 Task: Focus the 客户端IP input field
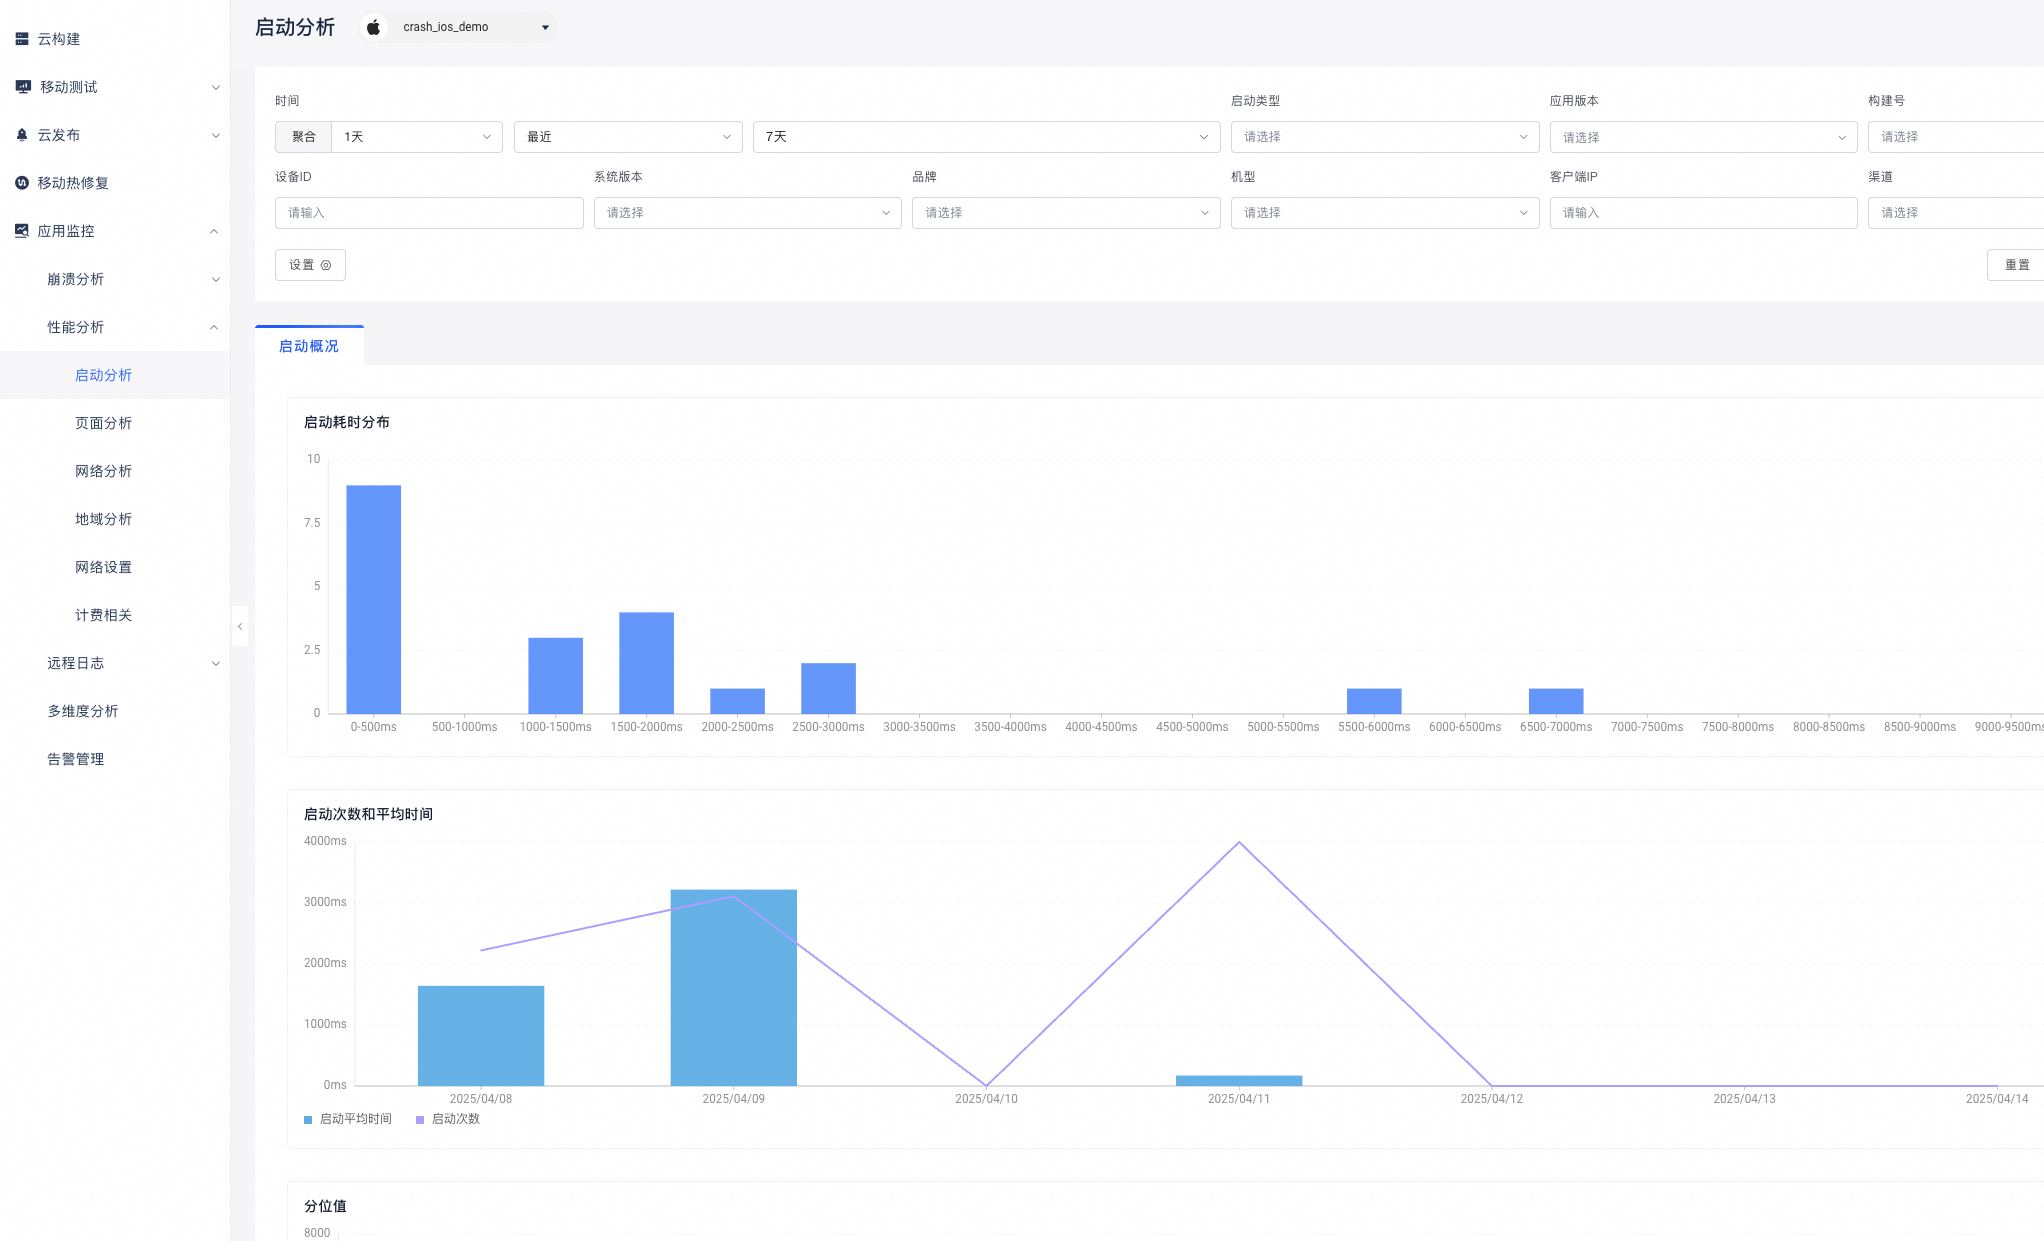coord(1703,213)
